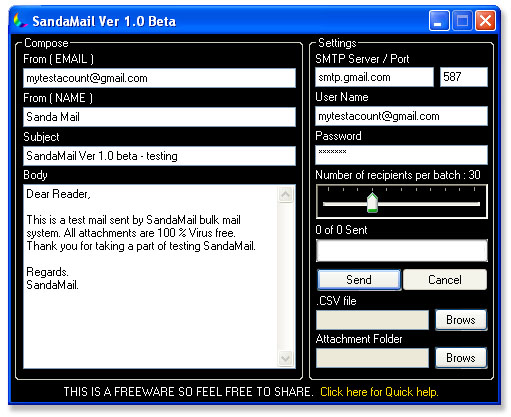Click the '0 of 0 Sent' status text
Viewport: 511px width, 417px height.
(x=341, y=230)
